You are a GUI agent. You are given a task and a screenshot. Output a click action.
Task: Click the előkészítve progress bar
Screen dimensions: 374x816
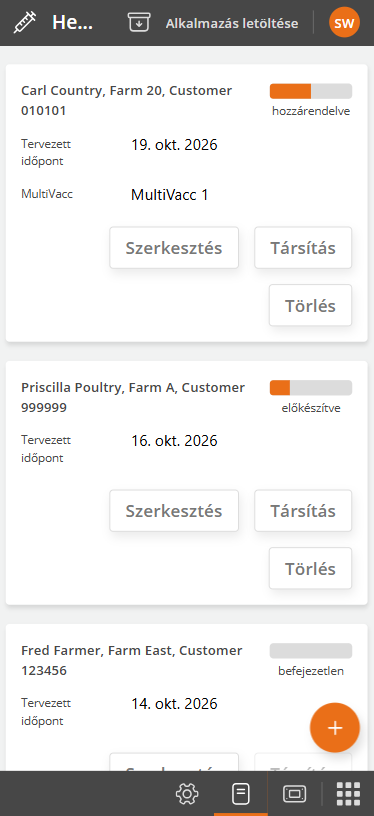(311, 388)
